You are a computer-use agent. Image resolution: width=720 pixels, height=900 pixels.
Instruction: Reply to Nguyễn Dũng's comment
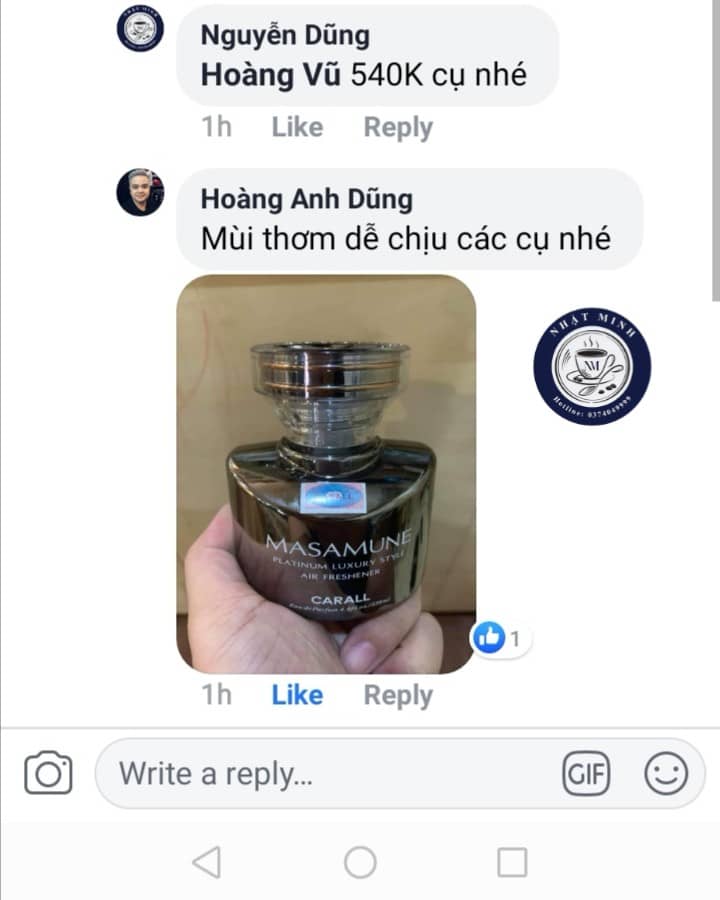point(398,127)
